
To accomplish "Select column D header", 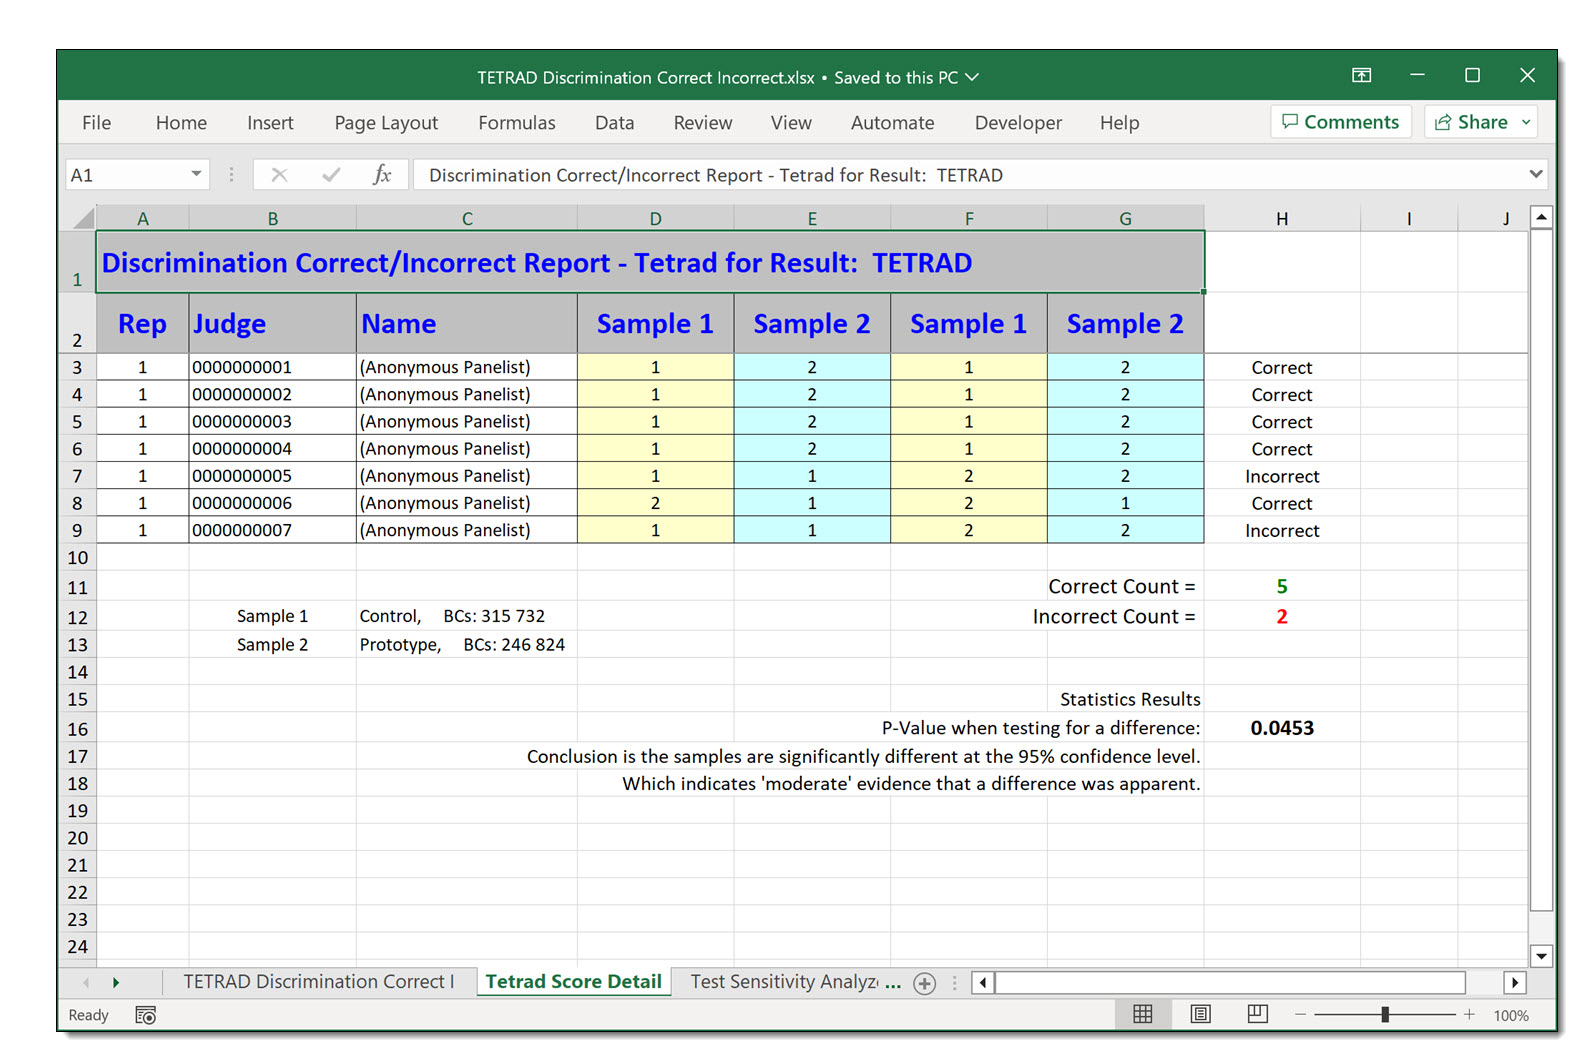I will 655,218.
